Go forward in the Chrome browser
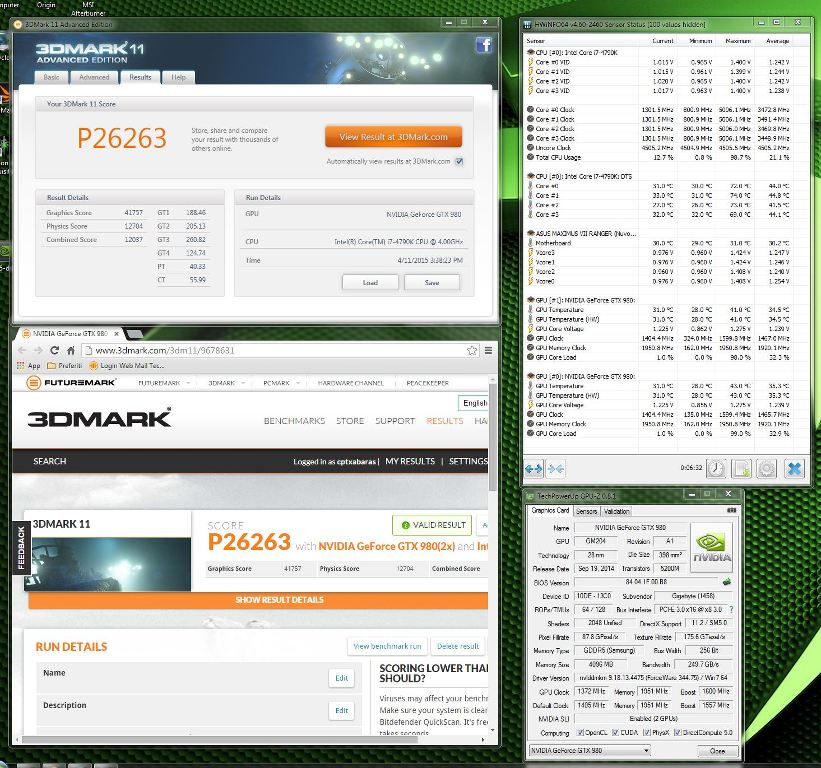821x768 pixels. [x=38, y=350]
